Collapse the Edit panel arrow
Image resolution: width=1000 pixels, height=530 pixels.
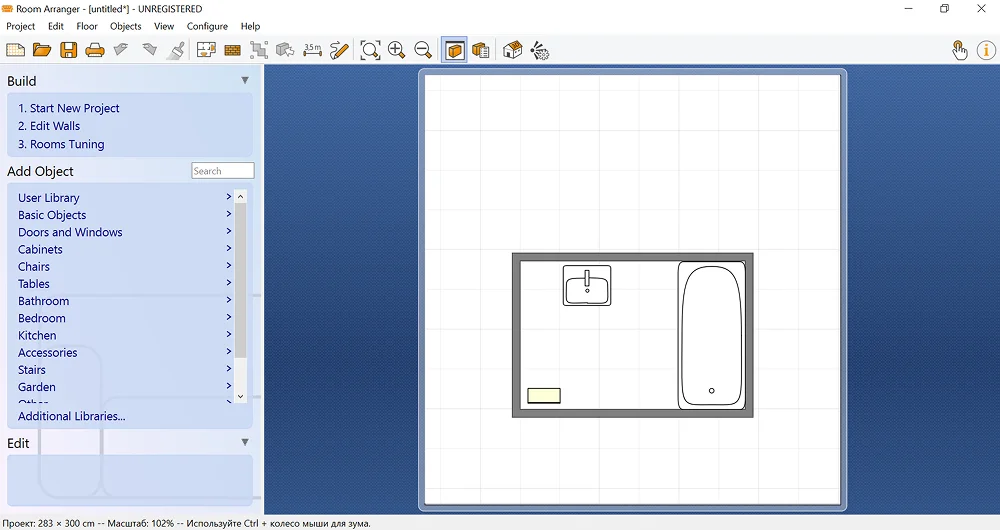(245, 442)
